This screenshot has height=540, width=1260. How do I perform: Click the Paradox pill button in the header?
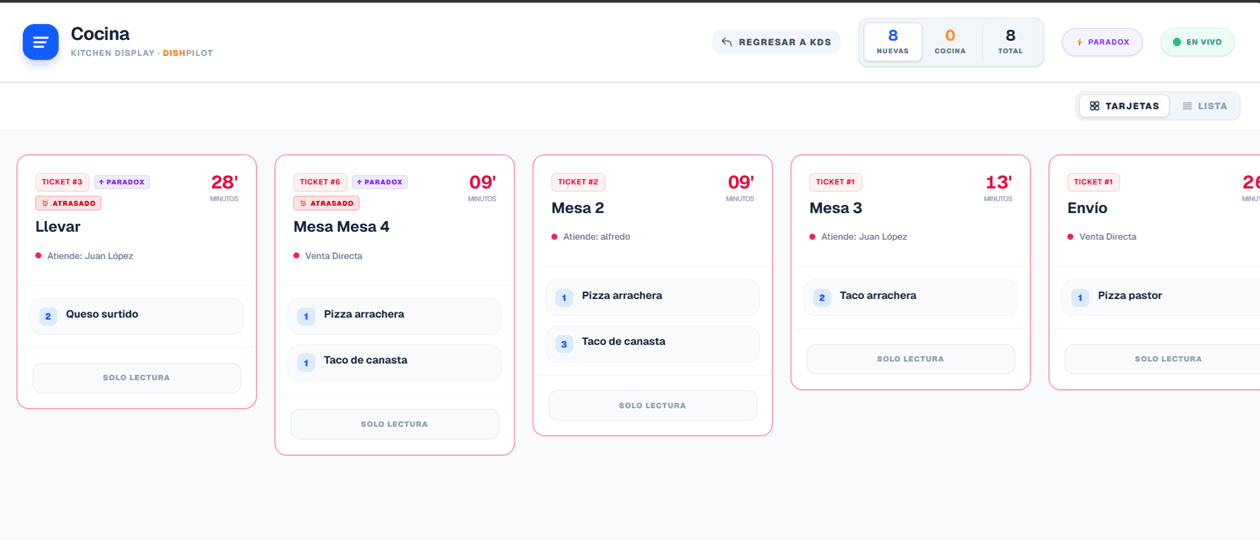[1102, 42]
